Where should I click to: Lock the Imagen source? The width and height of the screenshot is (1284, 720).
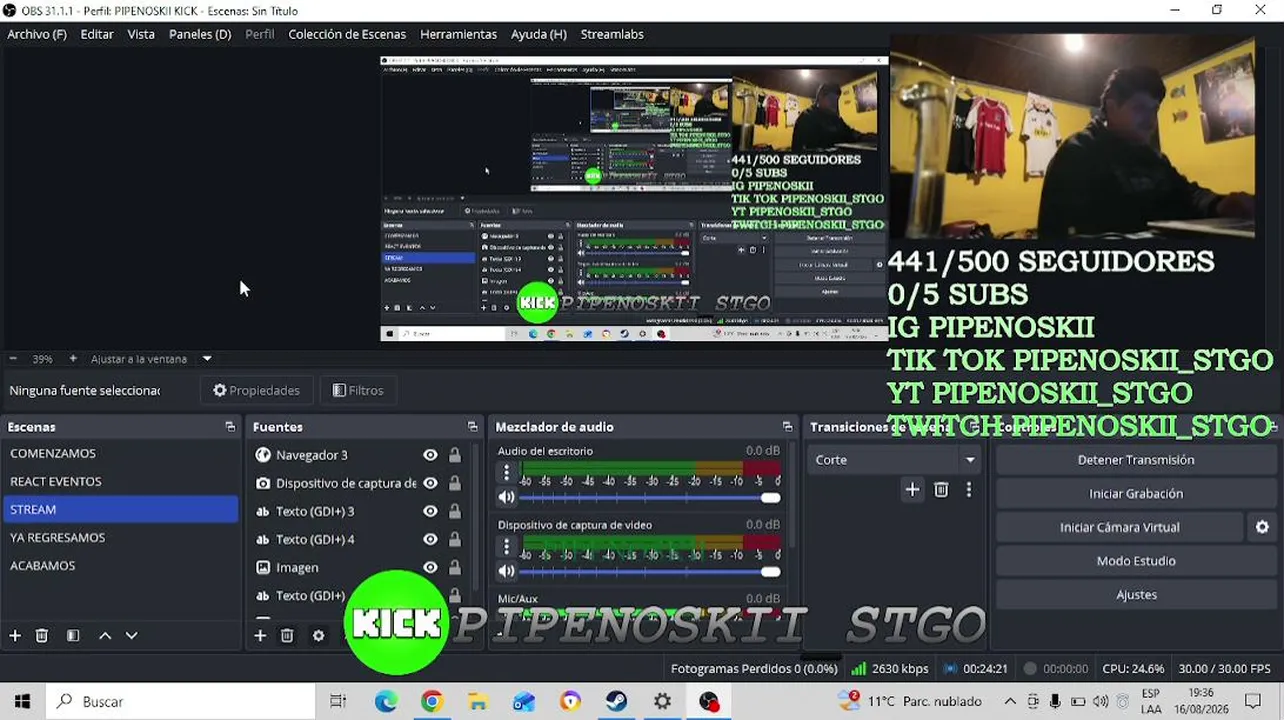coord(455,567)
